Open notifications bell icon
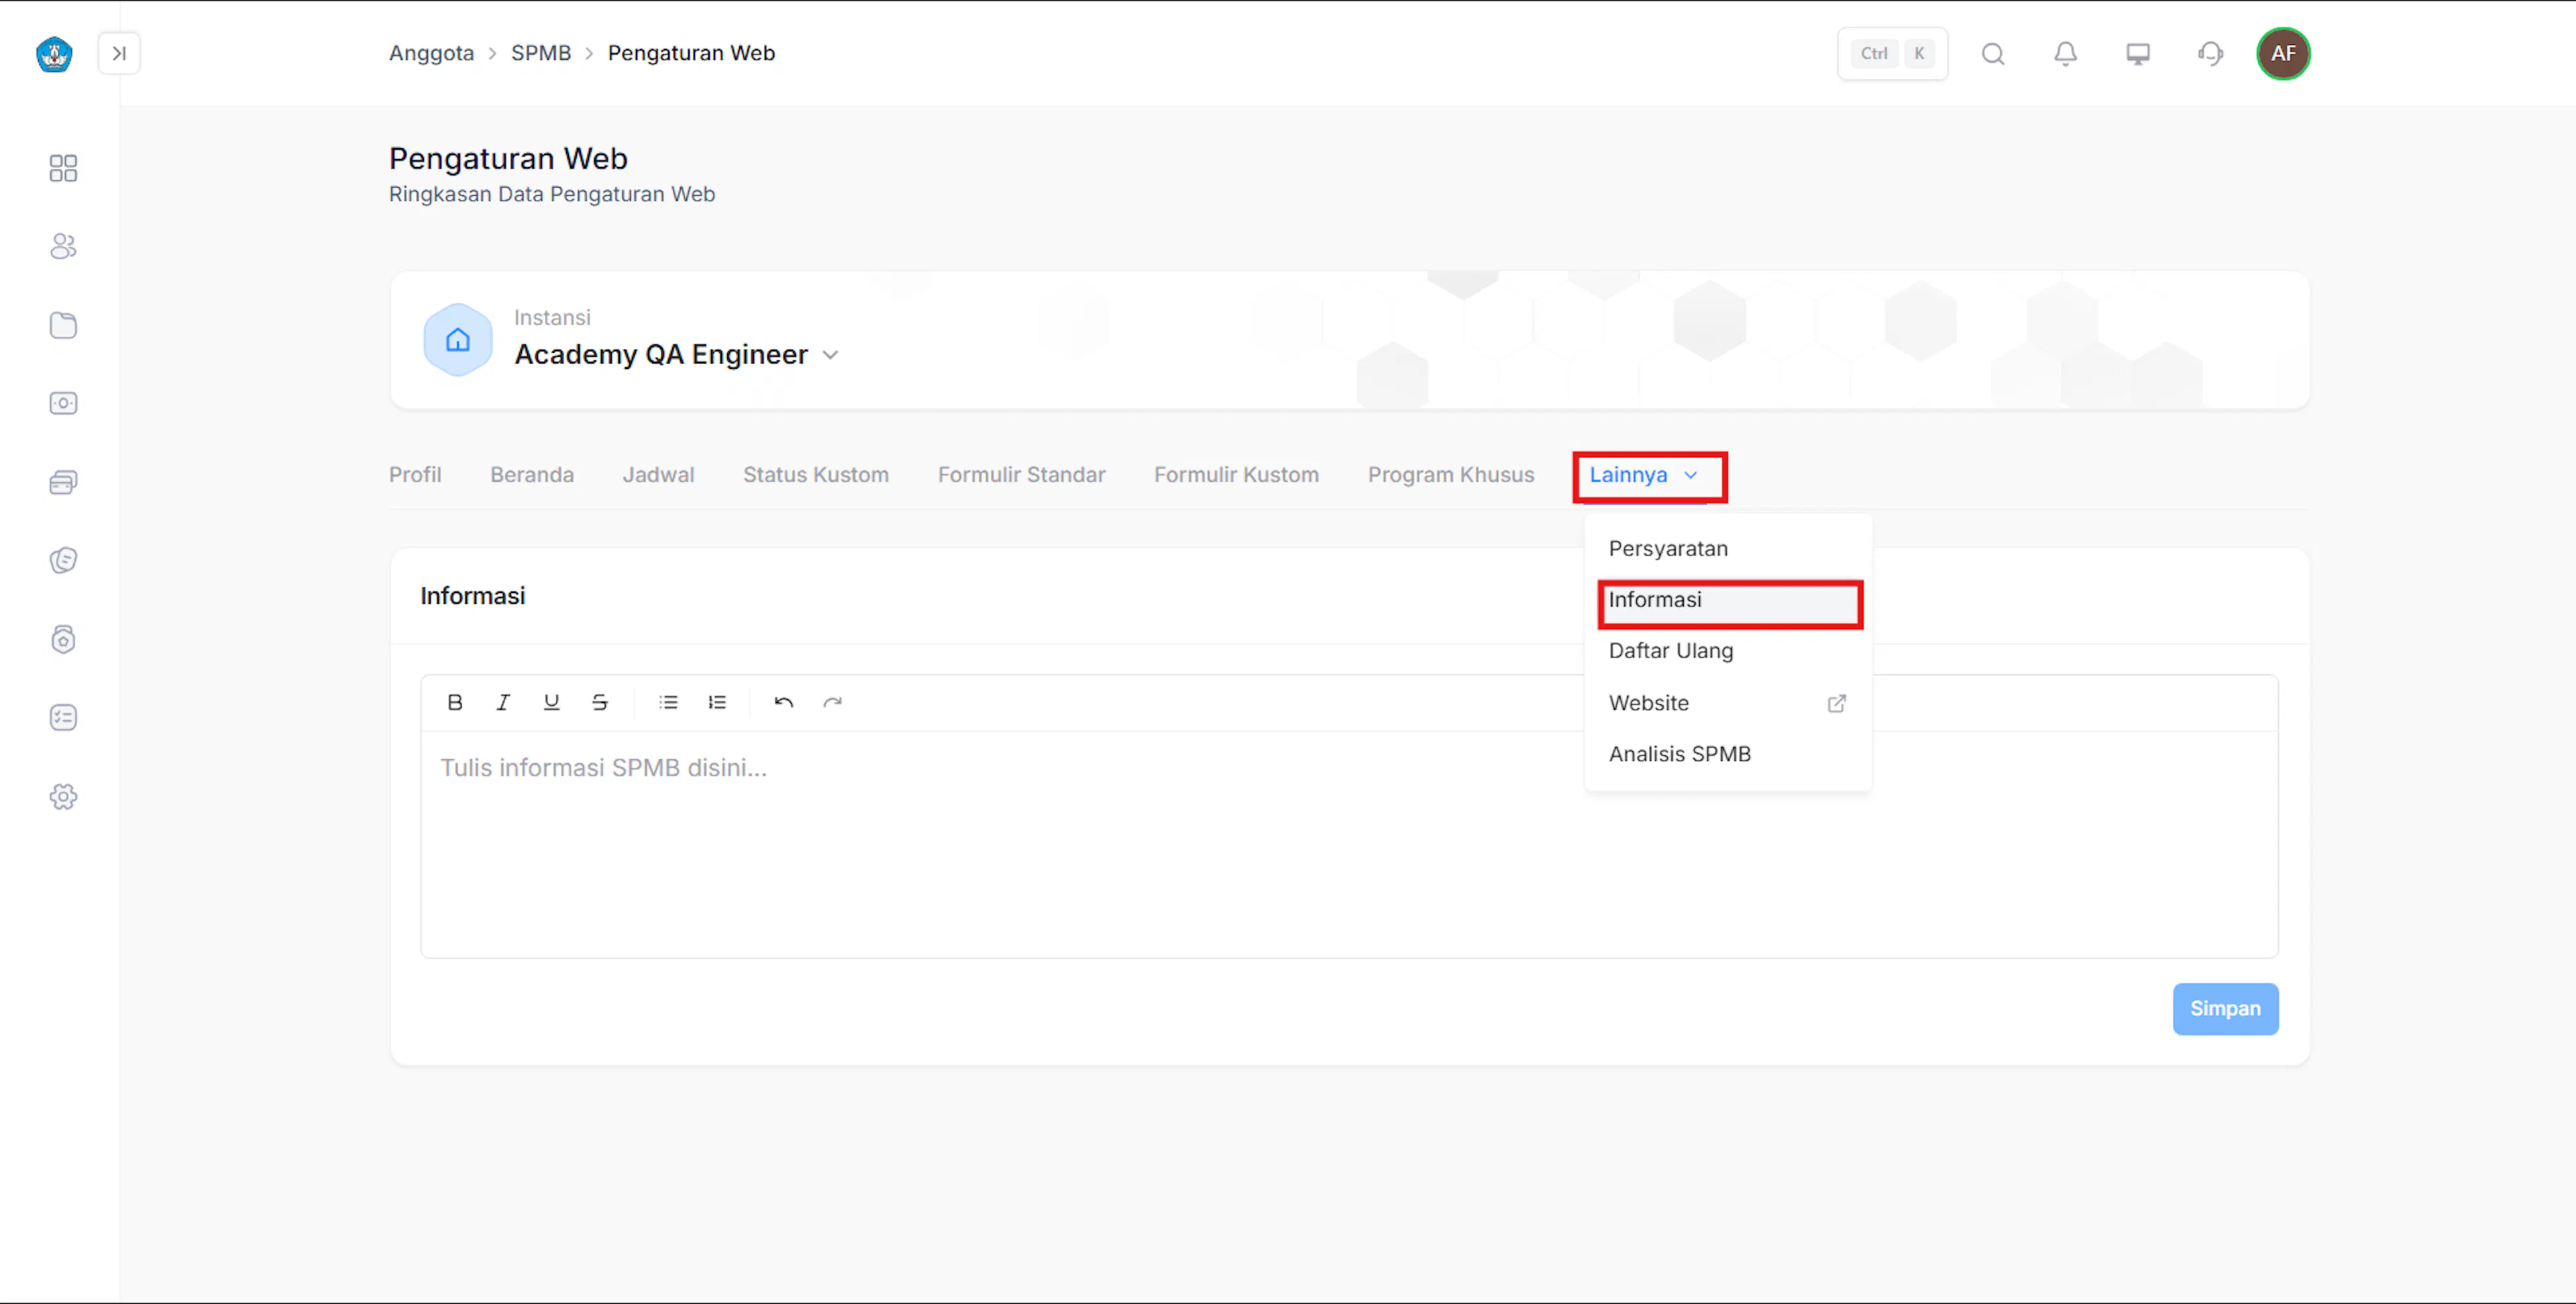Viewport: 2576px width, 1304px height. pos(2065,54)
